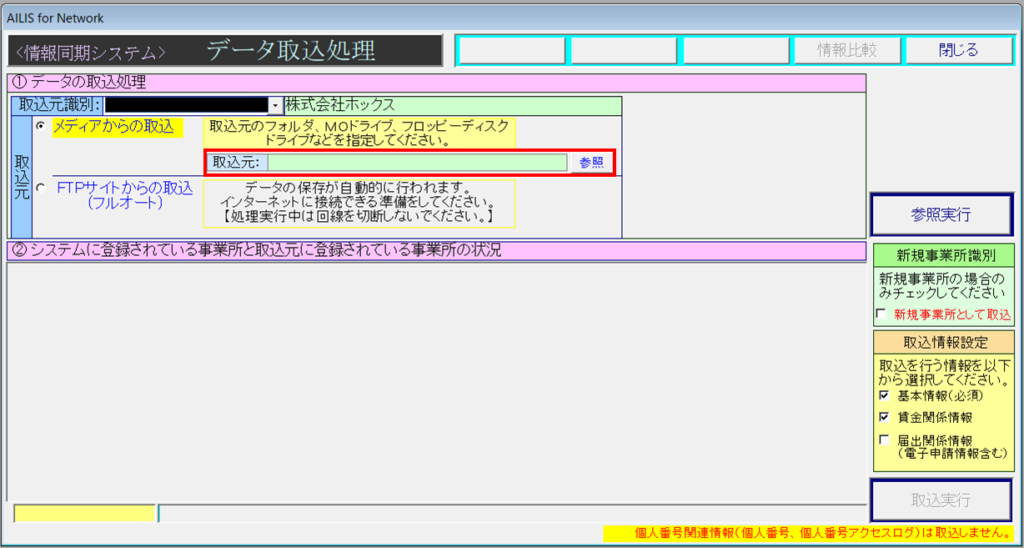This screenshot has height=548, width=1024.
Task: Uncheck the 賃金関係情報 checkbox
Action: [x=882, y=417]
